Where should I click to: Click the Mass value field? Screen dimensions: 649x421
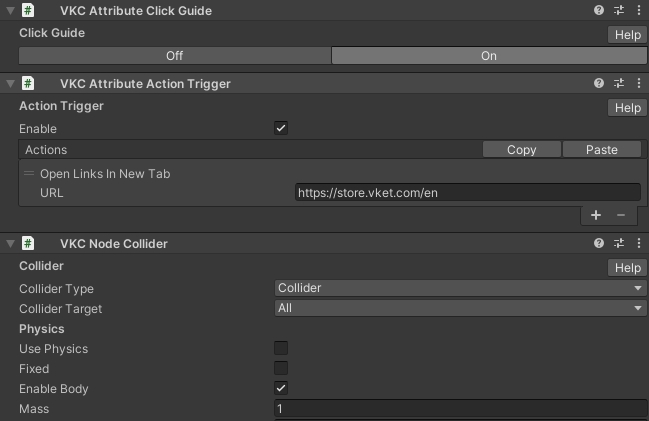coord(460,409)
